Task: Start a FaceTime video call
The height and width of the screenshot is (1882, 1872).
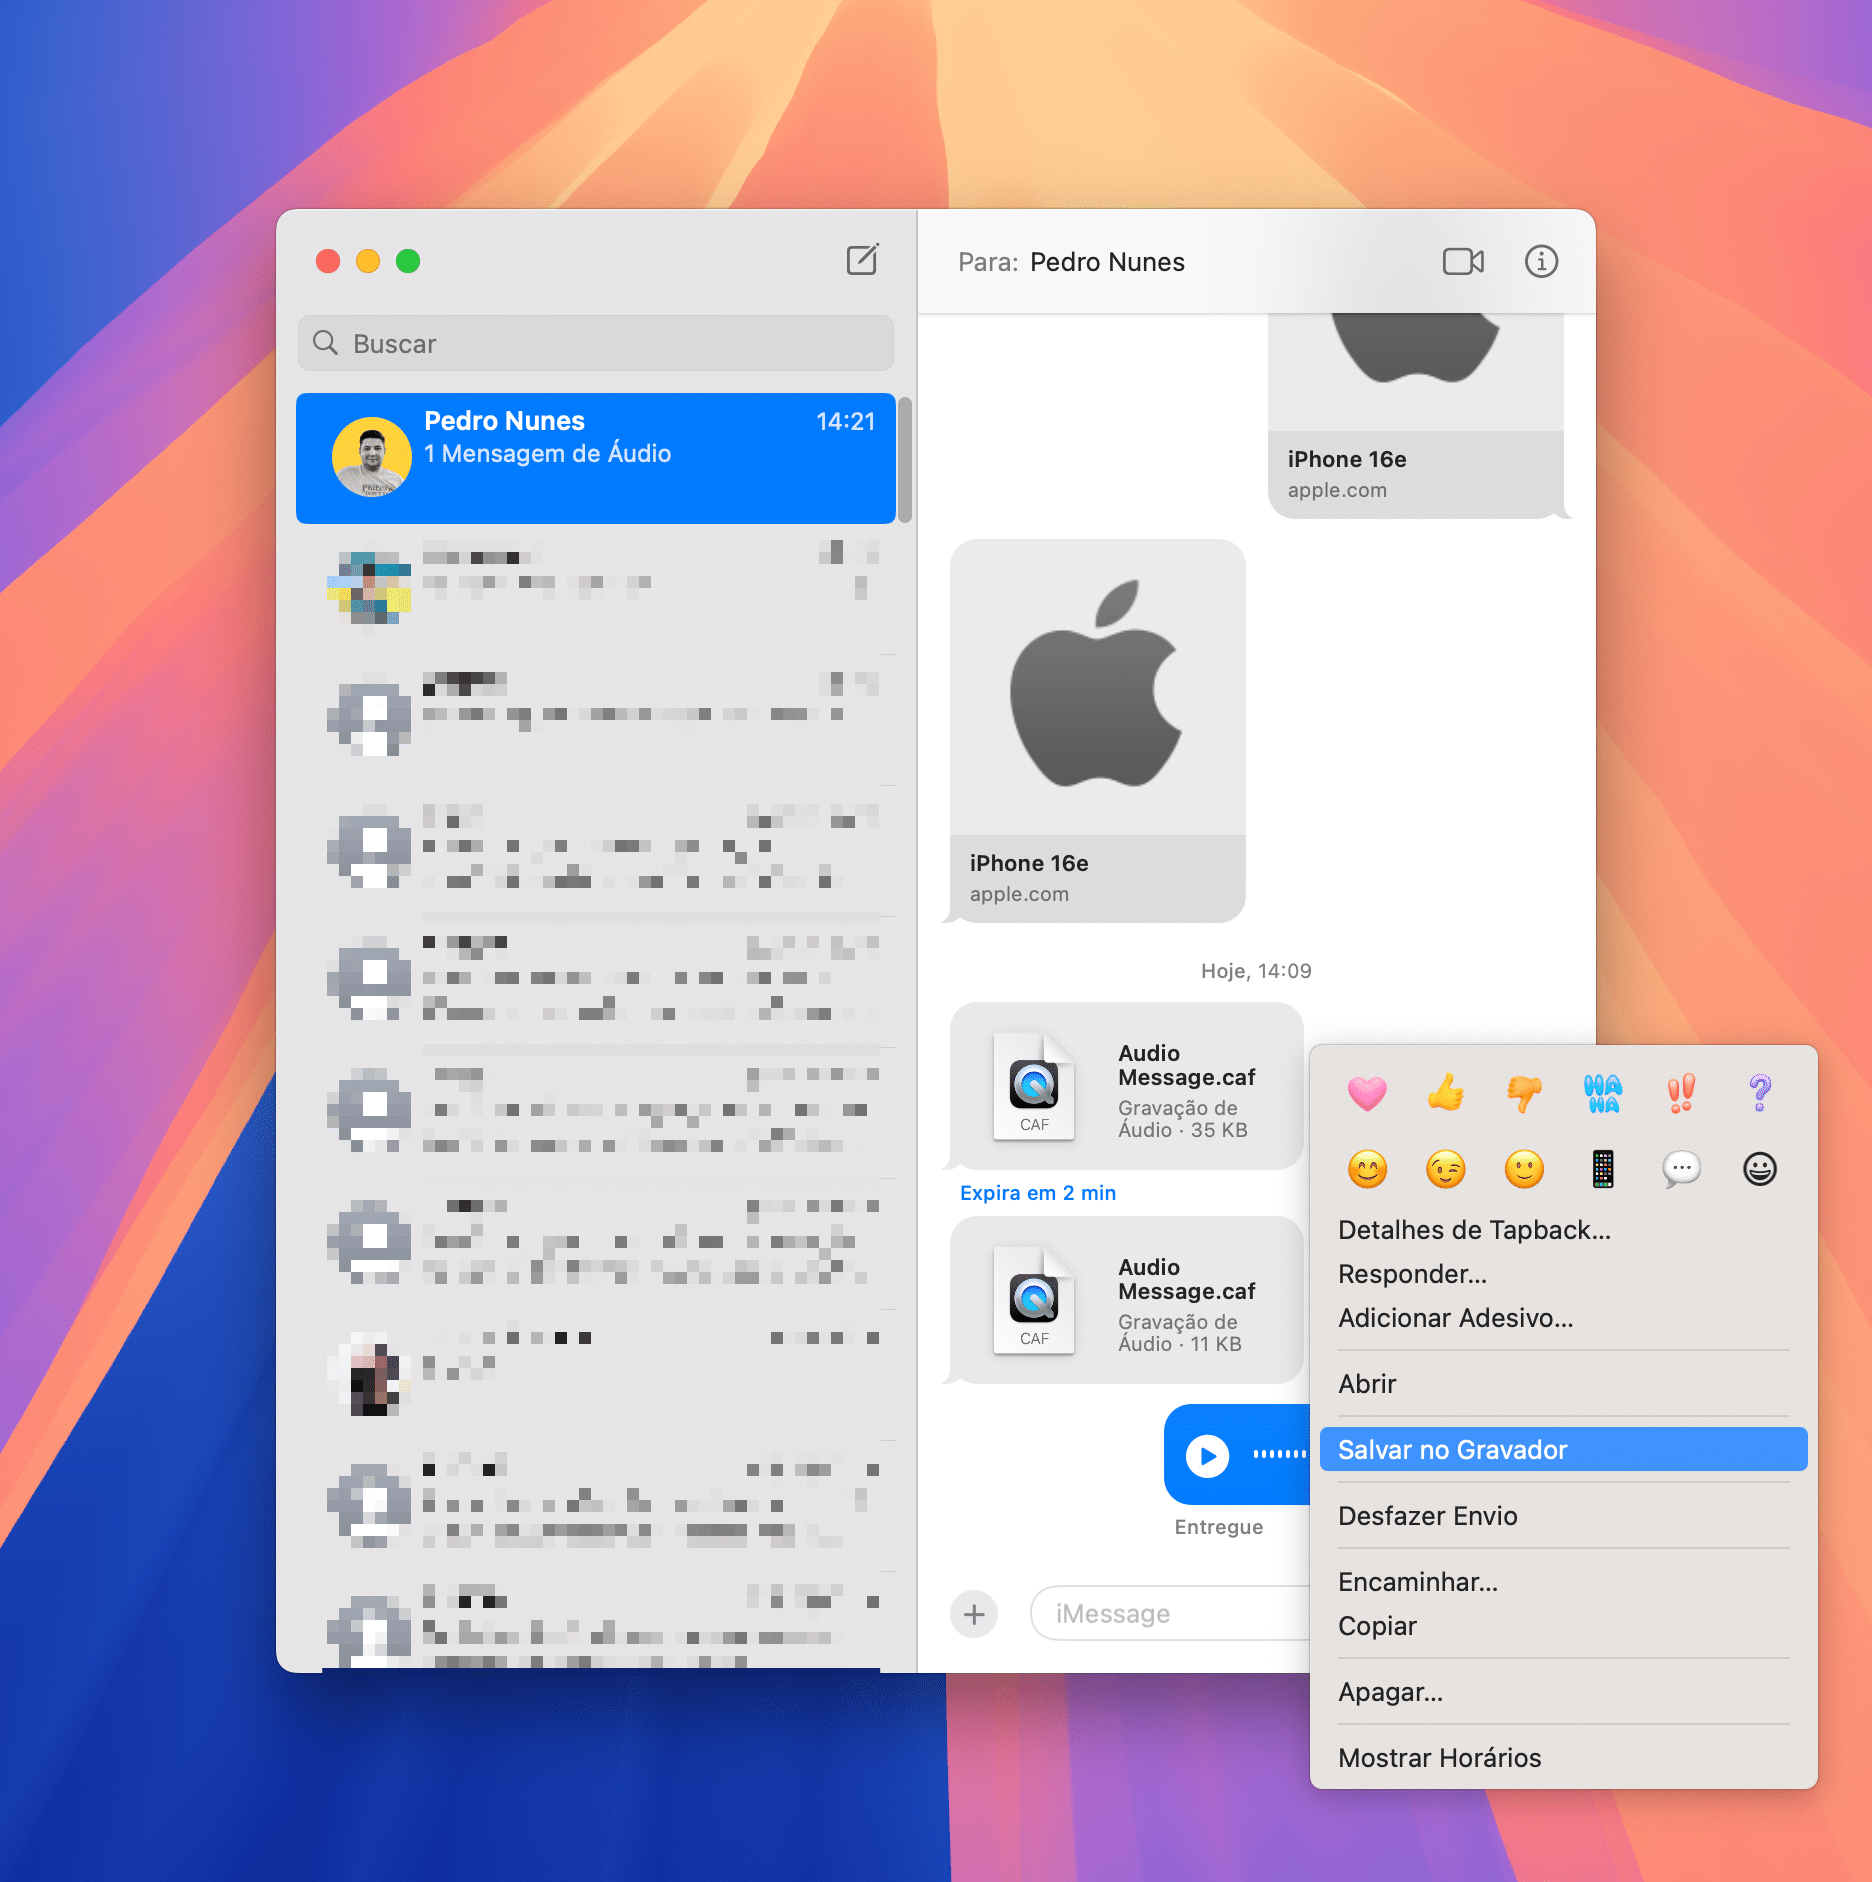Action: (x=1463, y=262)
